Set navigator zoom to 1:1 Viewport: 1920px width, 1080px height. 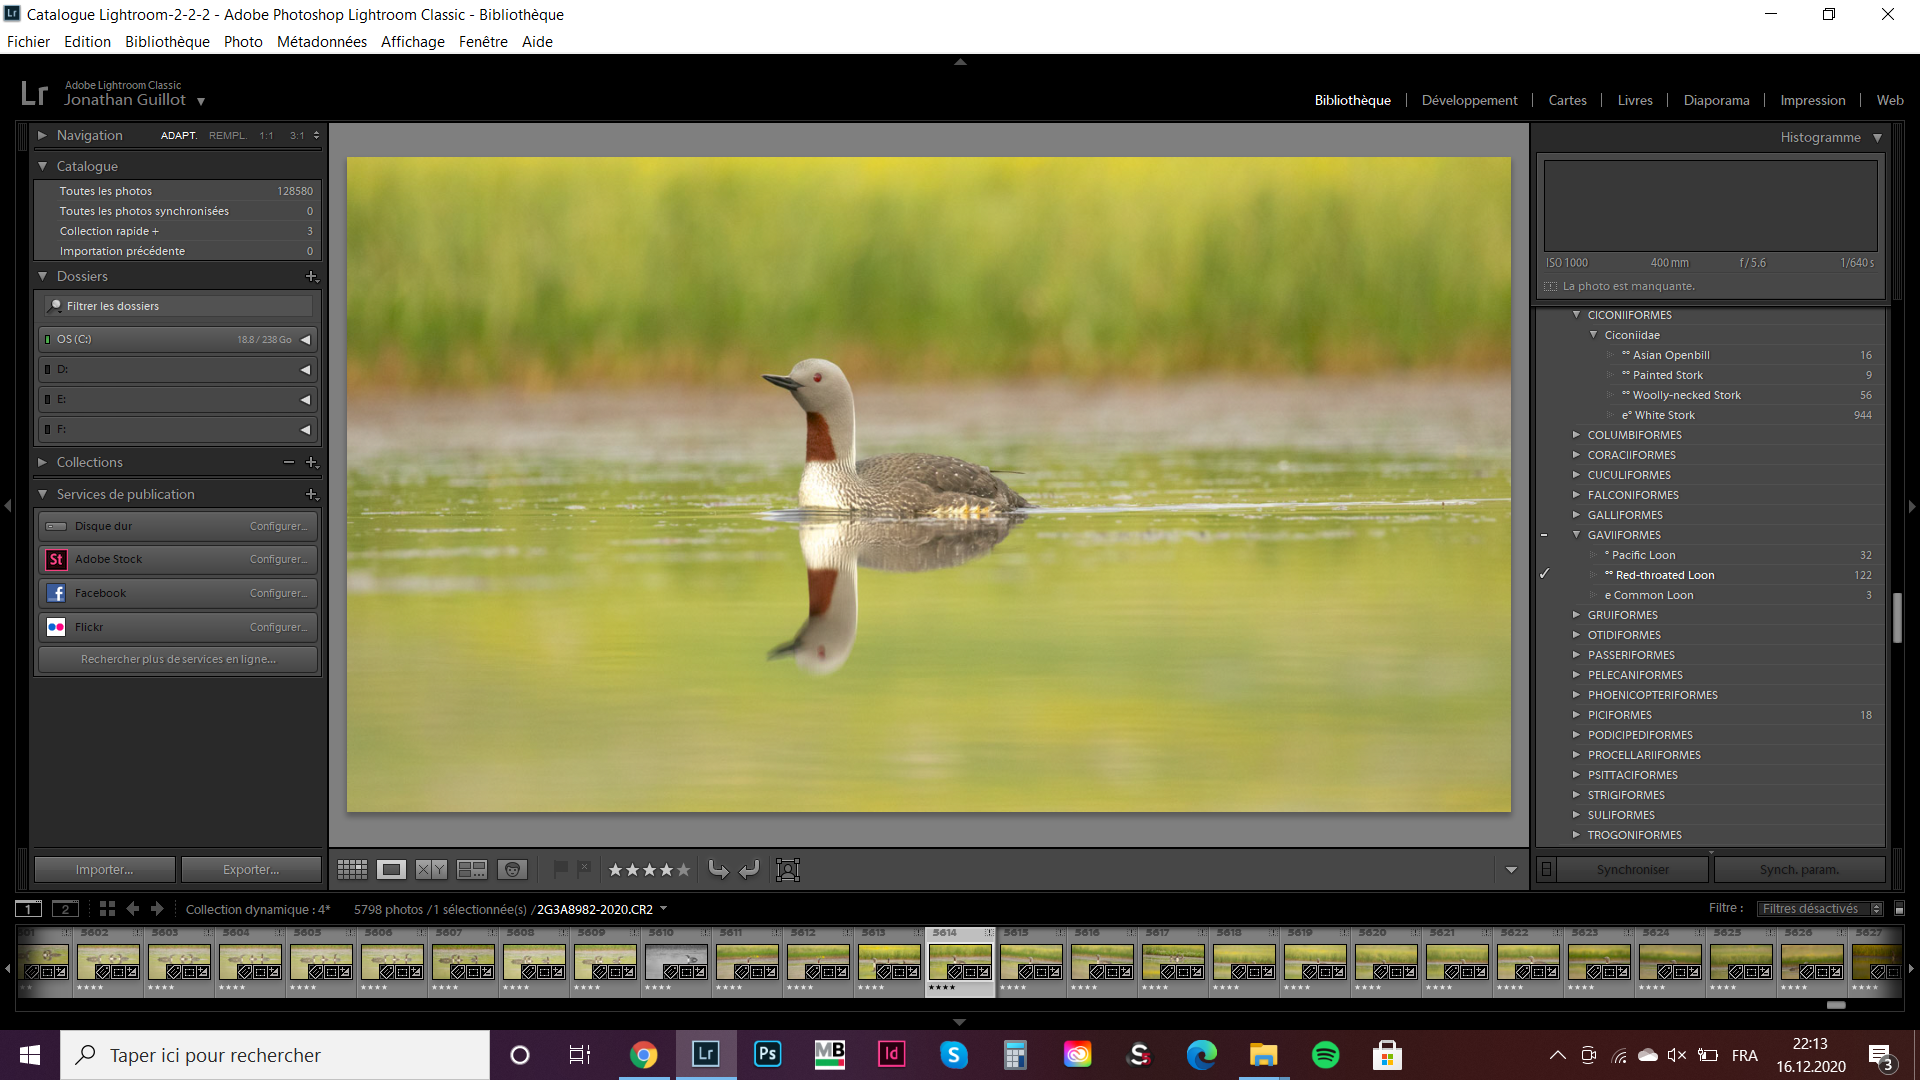tap(266, 136)
